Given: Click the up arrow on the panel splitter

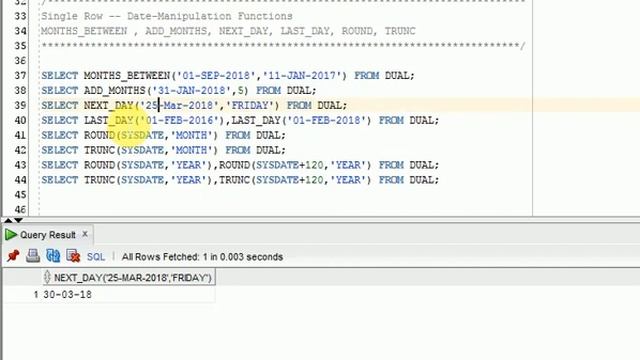Looking at the screenshot, I should point(8,220).
